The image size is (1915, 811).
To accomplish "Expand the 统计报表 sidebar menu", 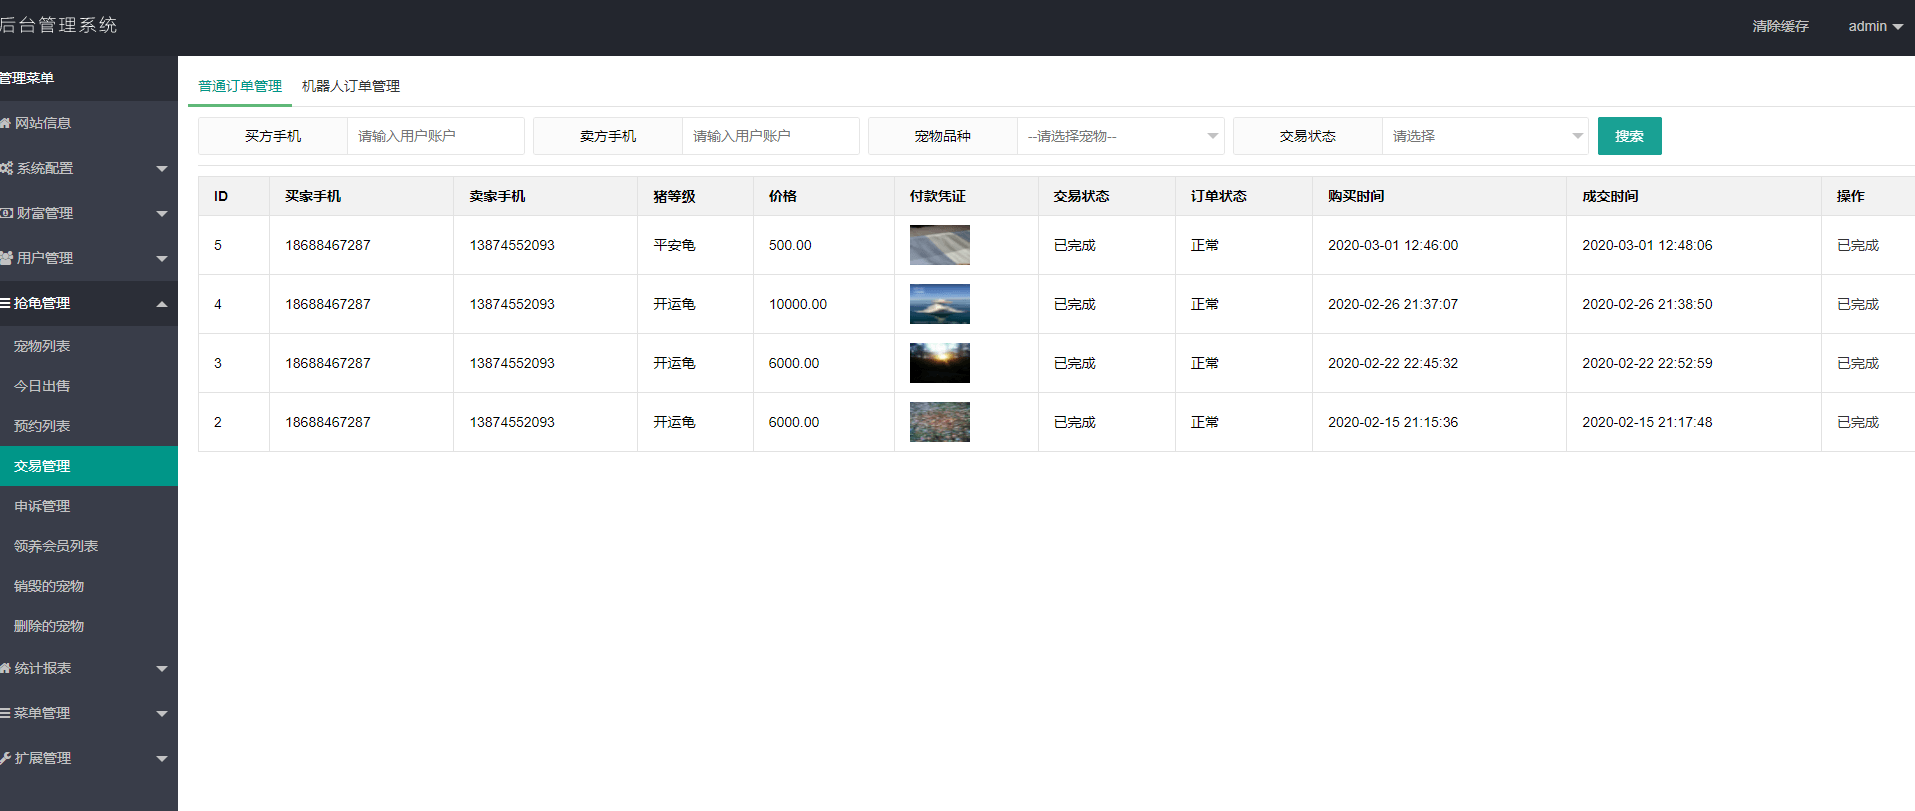I will [x=85, y=668].
